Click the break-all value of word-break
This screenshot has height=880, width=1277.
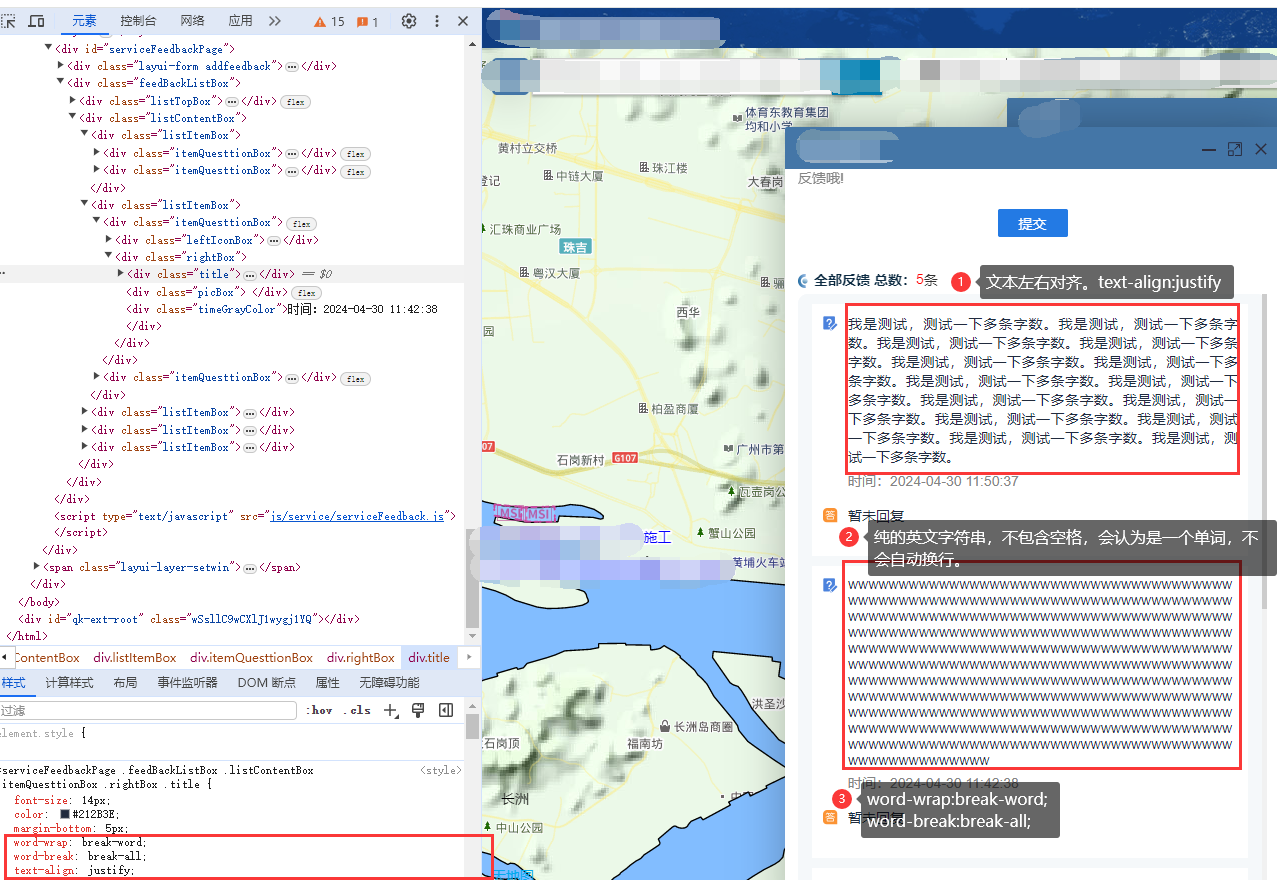click(115, 857)
